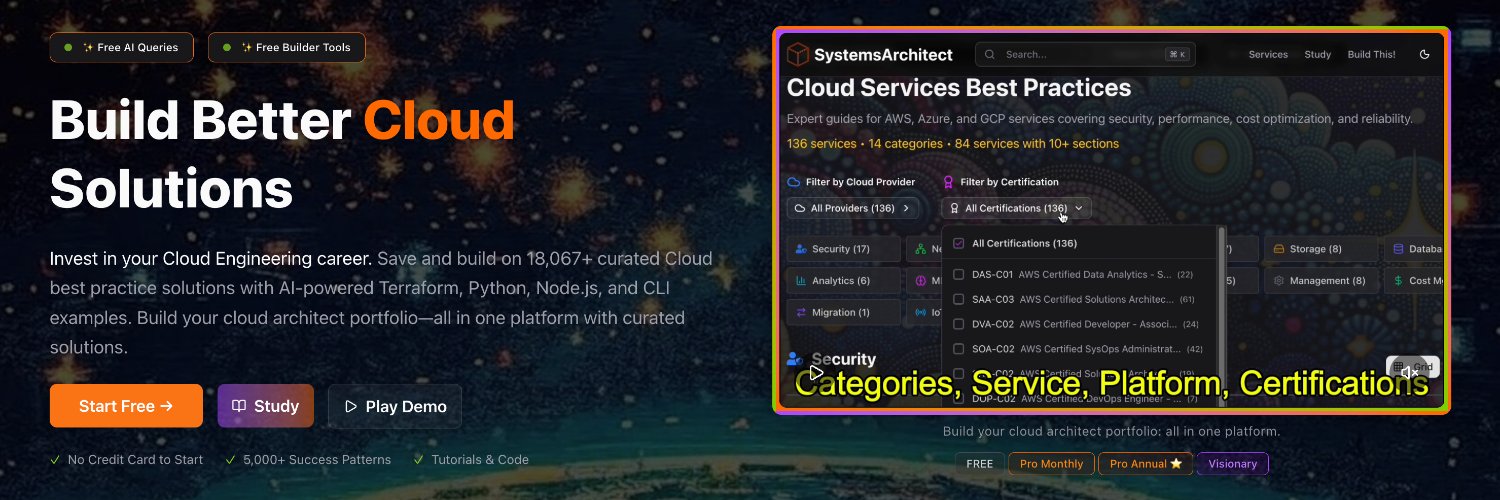
Task: Click the 136 services statistics line
Action: coord(953,144)
